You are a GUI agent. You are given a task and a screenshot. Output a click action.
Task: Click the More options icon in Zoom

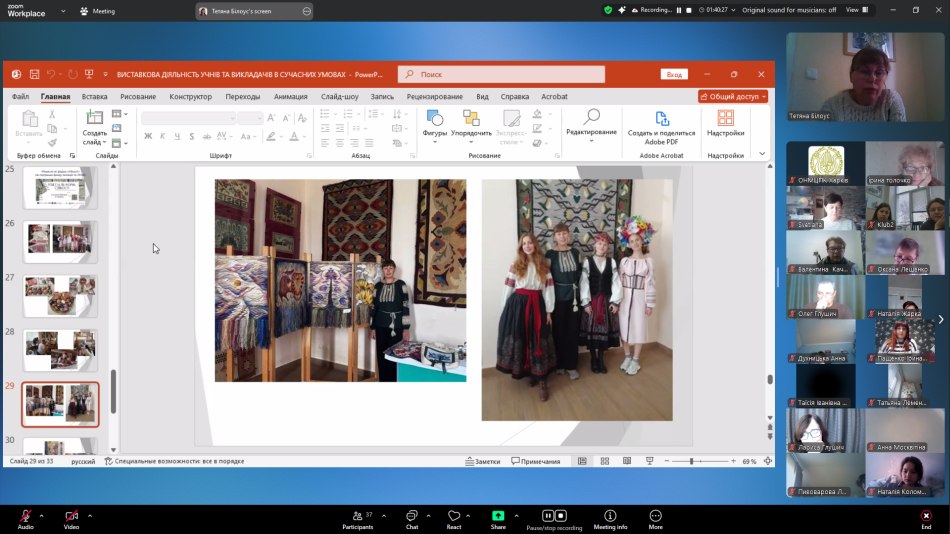click(655, 516)
